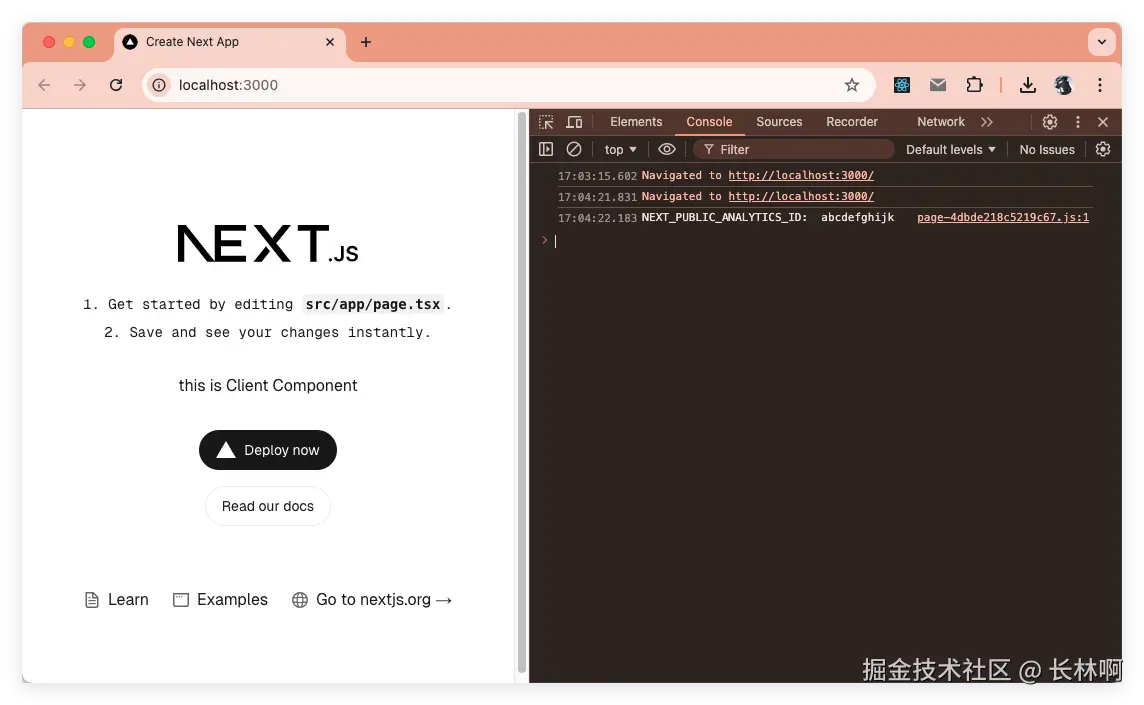Open the top JavaScript context dropdown

(x=620, y=150)
